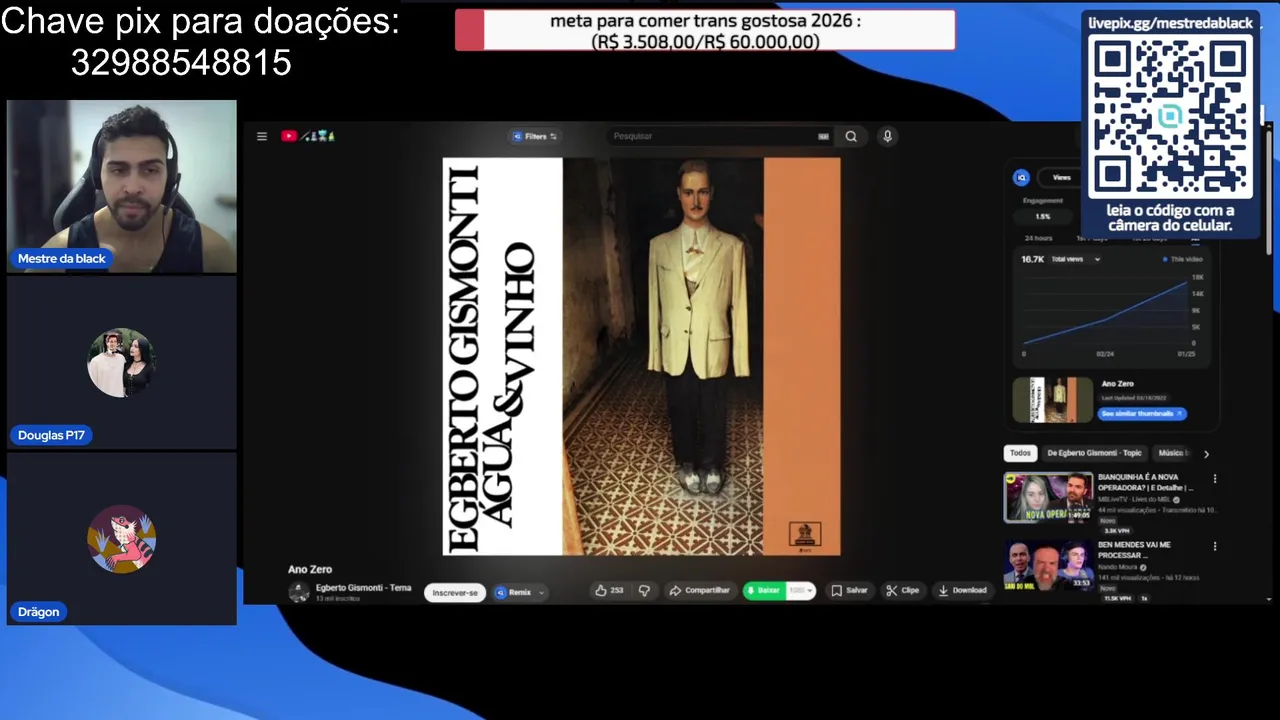Show more chips with right arrow
1280x720 pixels.
[1206, 454]
